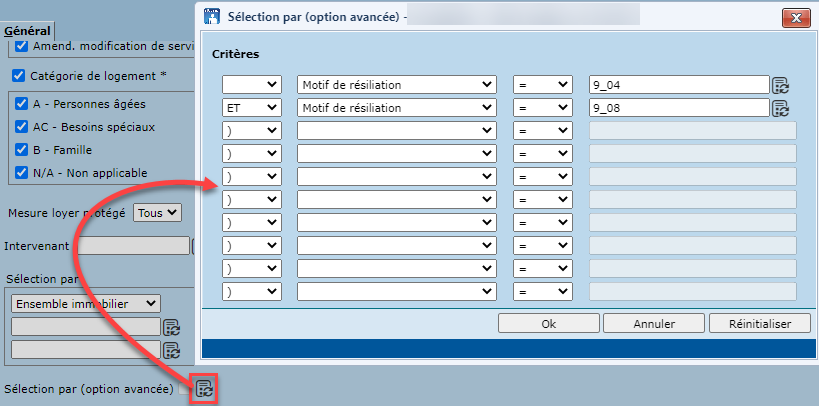The width and height of the screenshot is (819, 406).
Task: Click the dialog title bar application icon
Action: (x=212, y=16)
